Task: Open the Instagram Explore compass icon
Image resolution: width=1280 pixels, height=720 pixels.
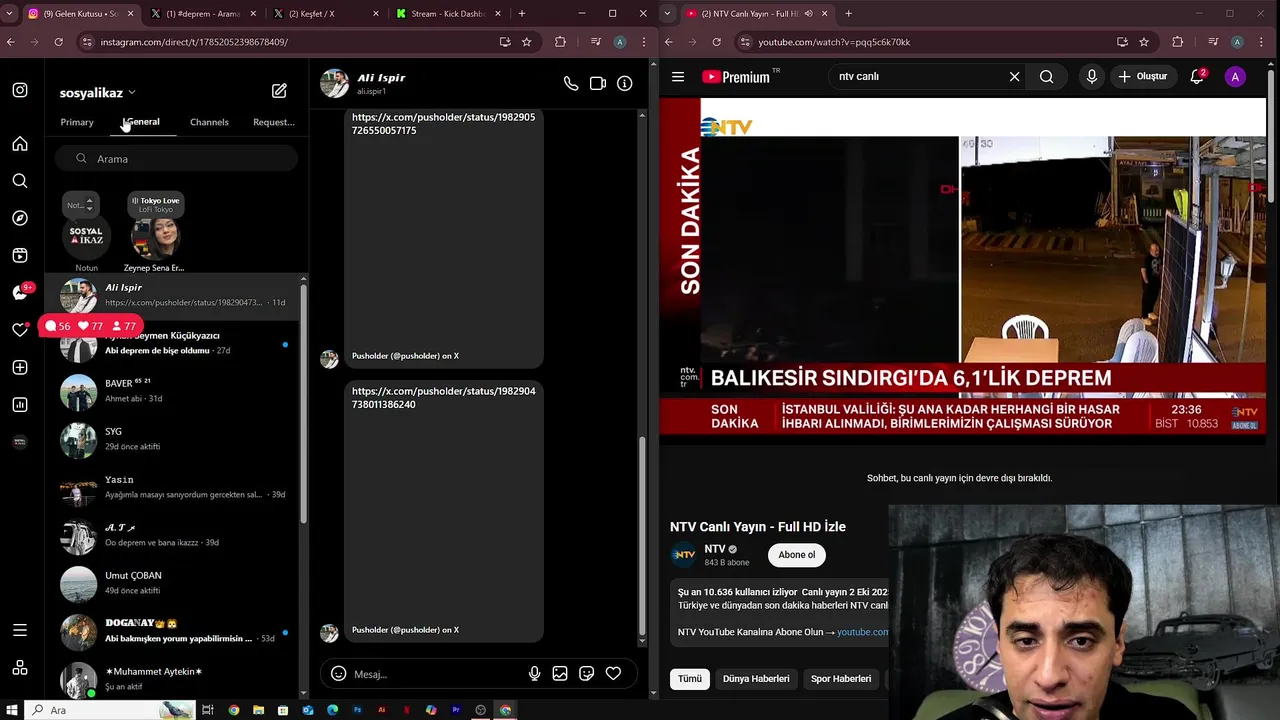Action: [x=20, y=218]
